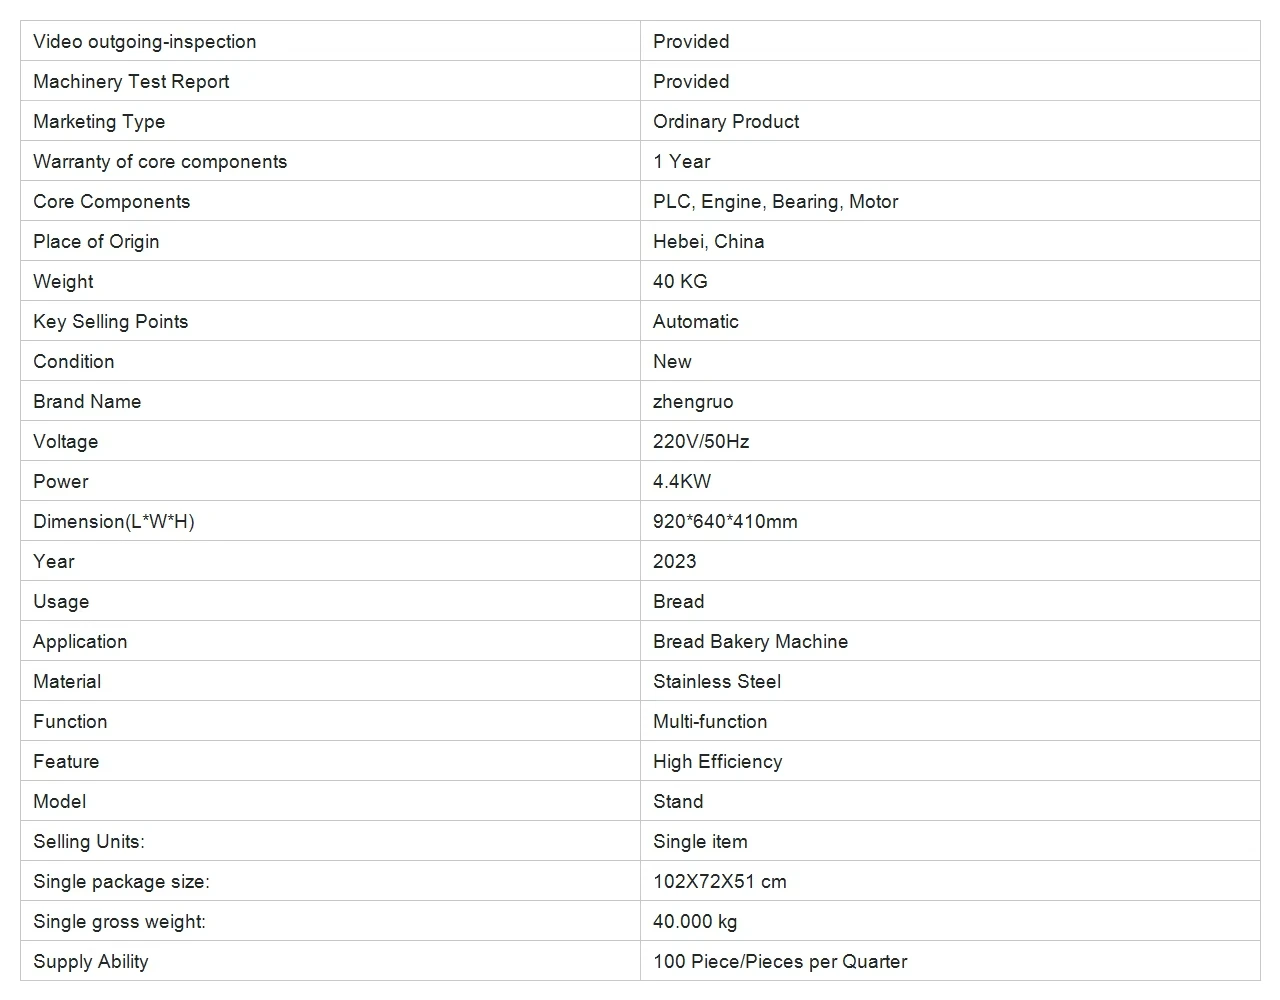Click the 'High Efficiency' feature value

point(717,761)
